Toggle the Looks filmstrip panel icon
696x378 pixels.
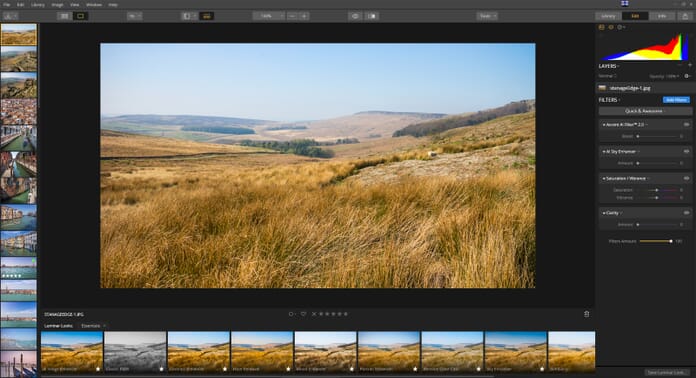coord(206,16)
